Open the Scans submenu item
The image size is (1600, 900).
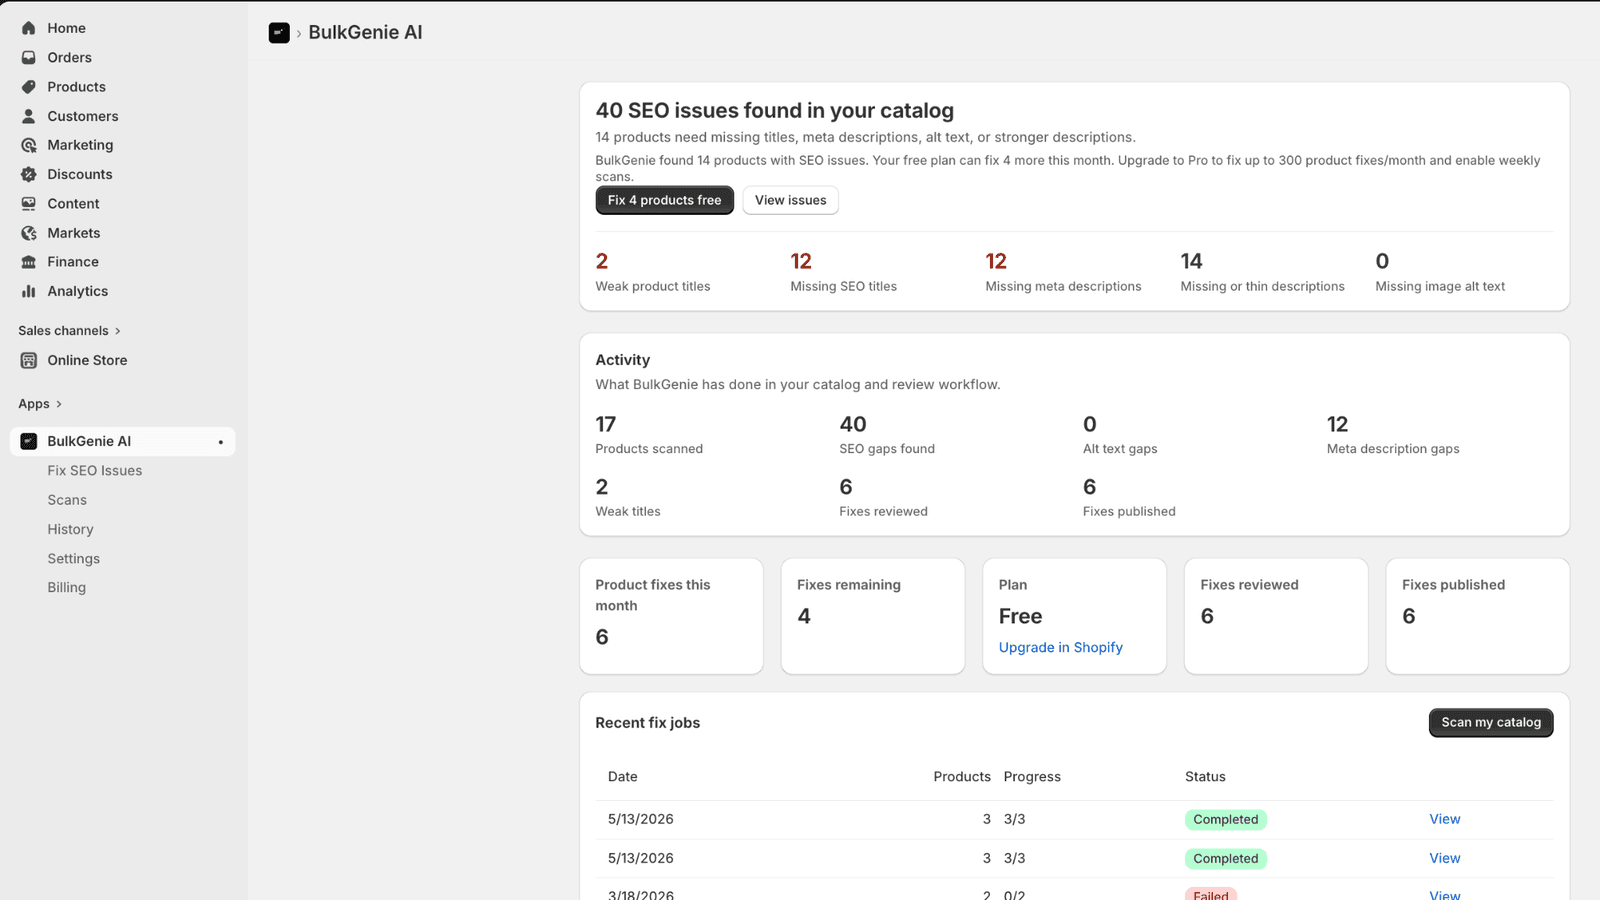67,500
